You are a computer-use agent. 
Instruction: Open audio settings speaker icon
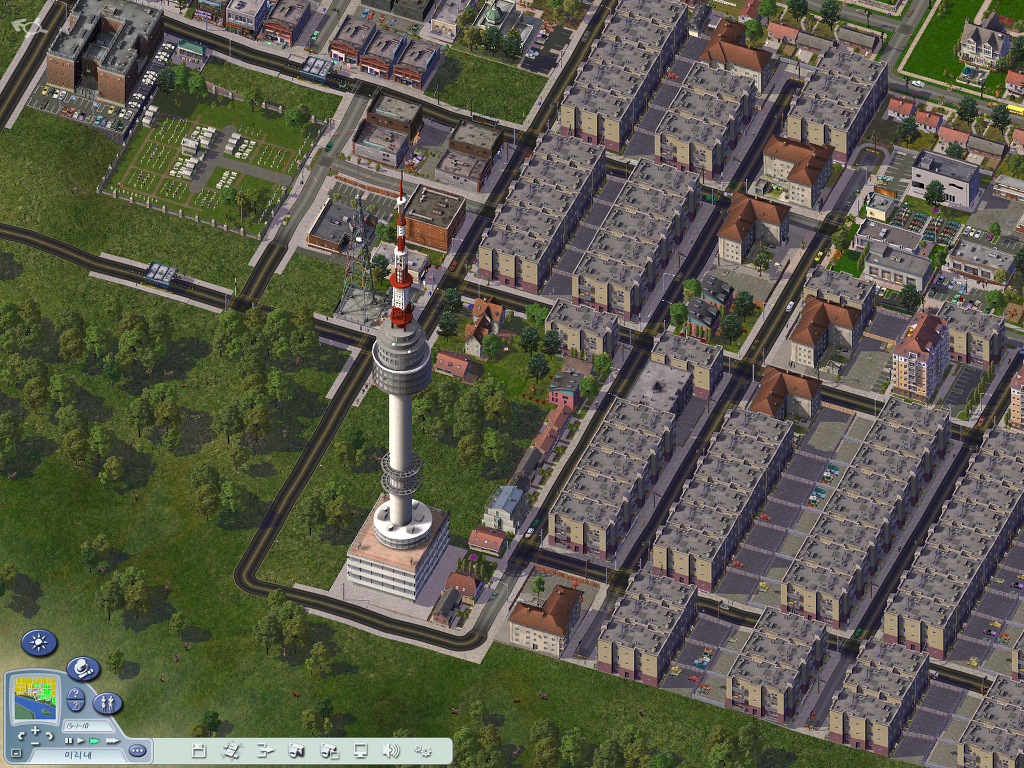(x=392, y=750)
